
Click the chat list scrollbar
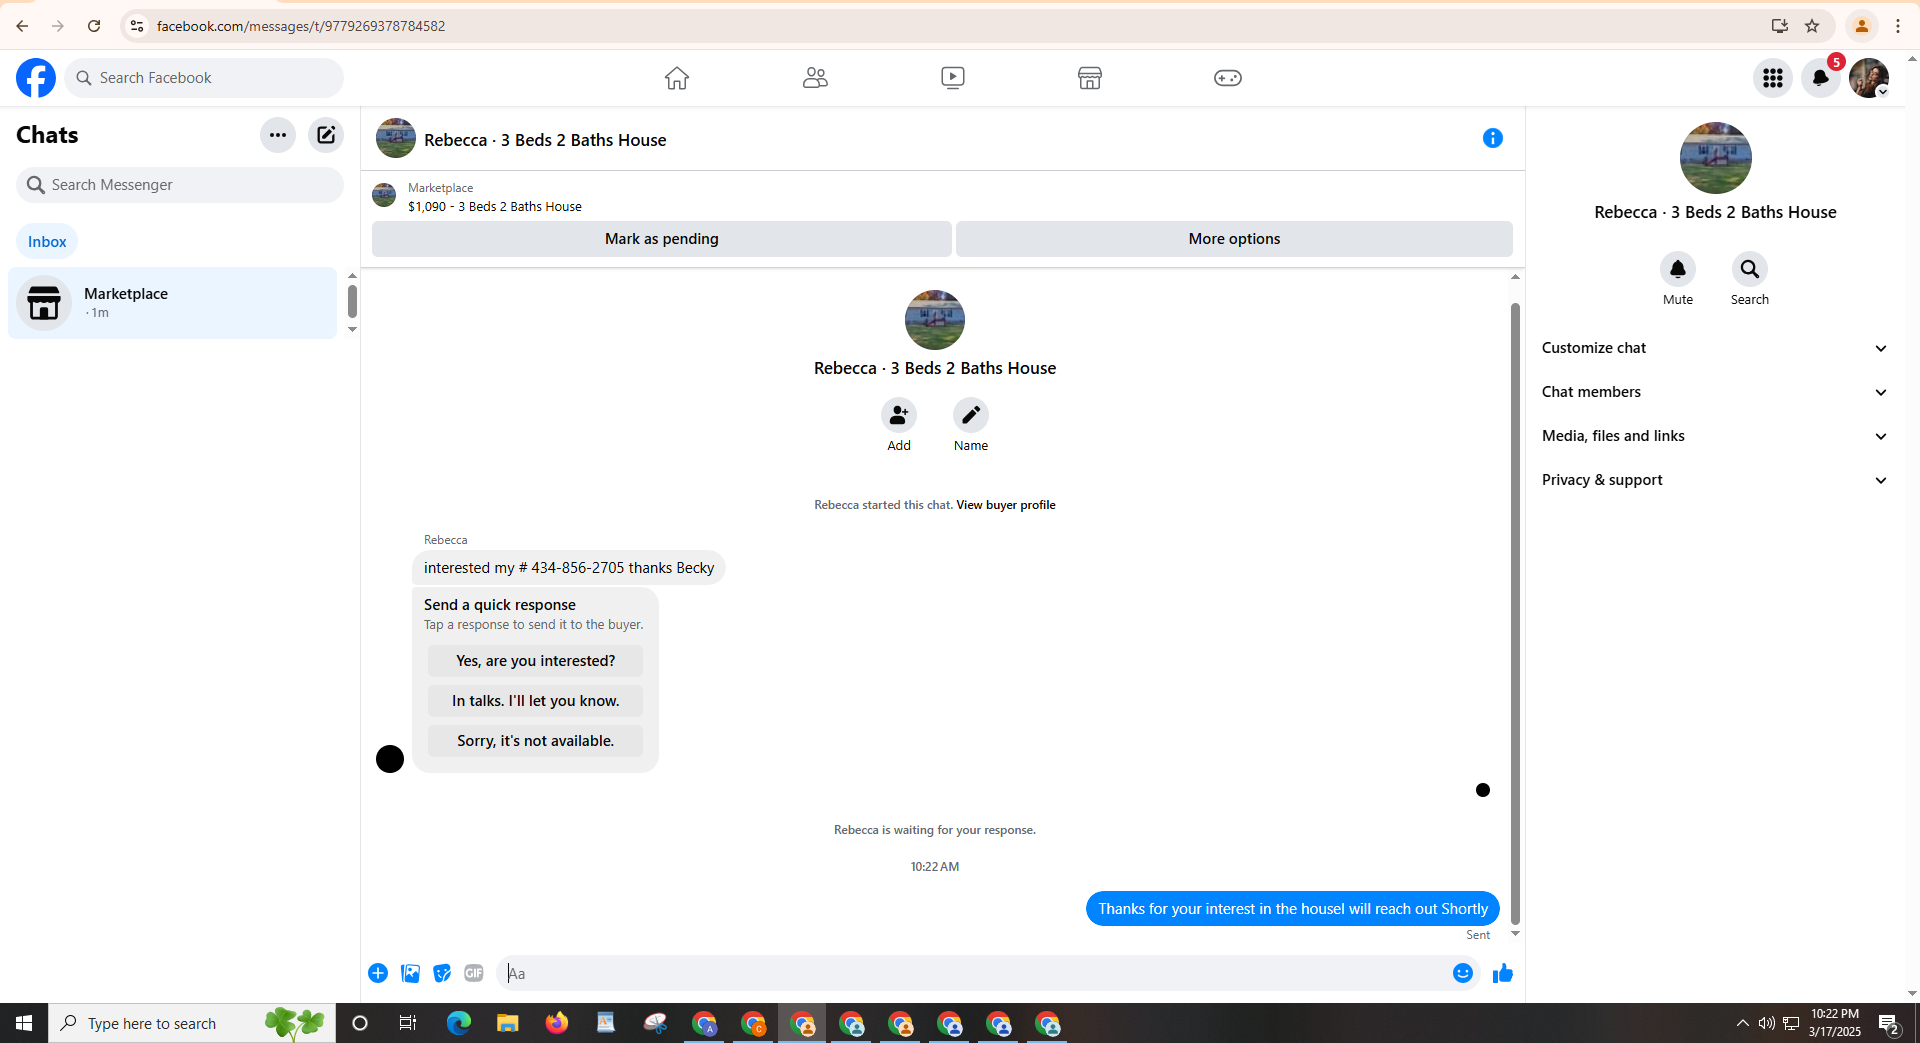coord(352,301)
